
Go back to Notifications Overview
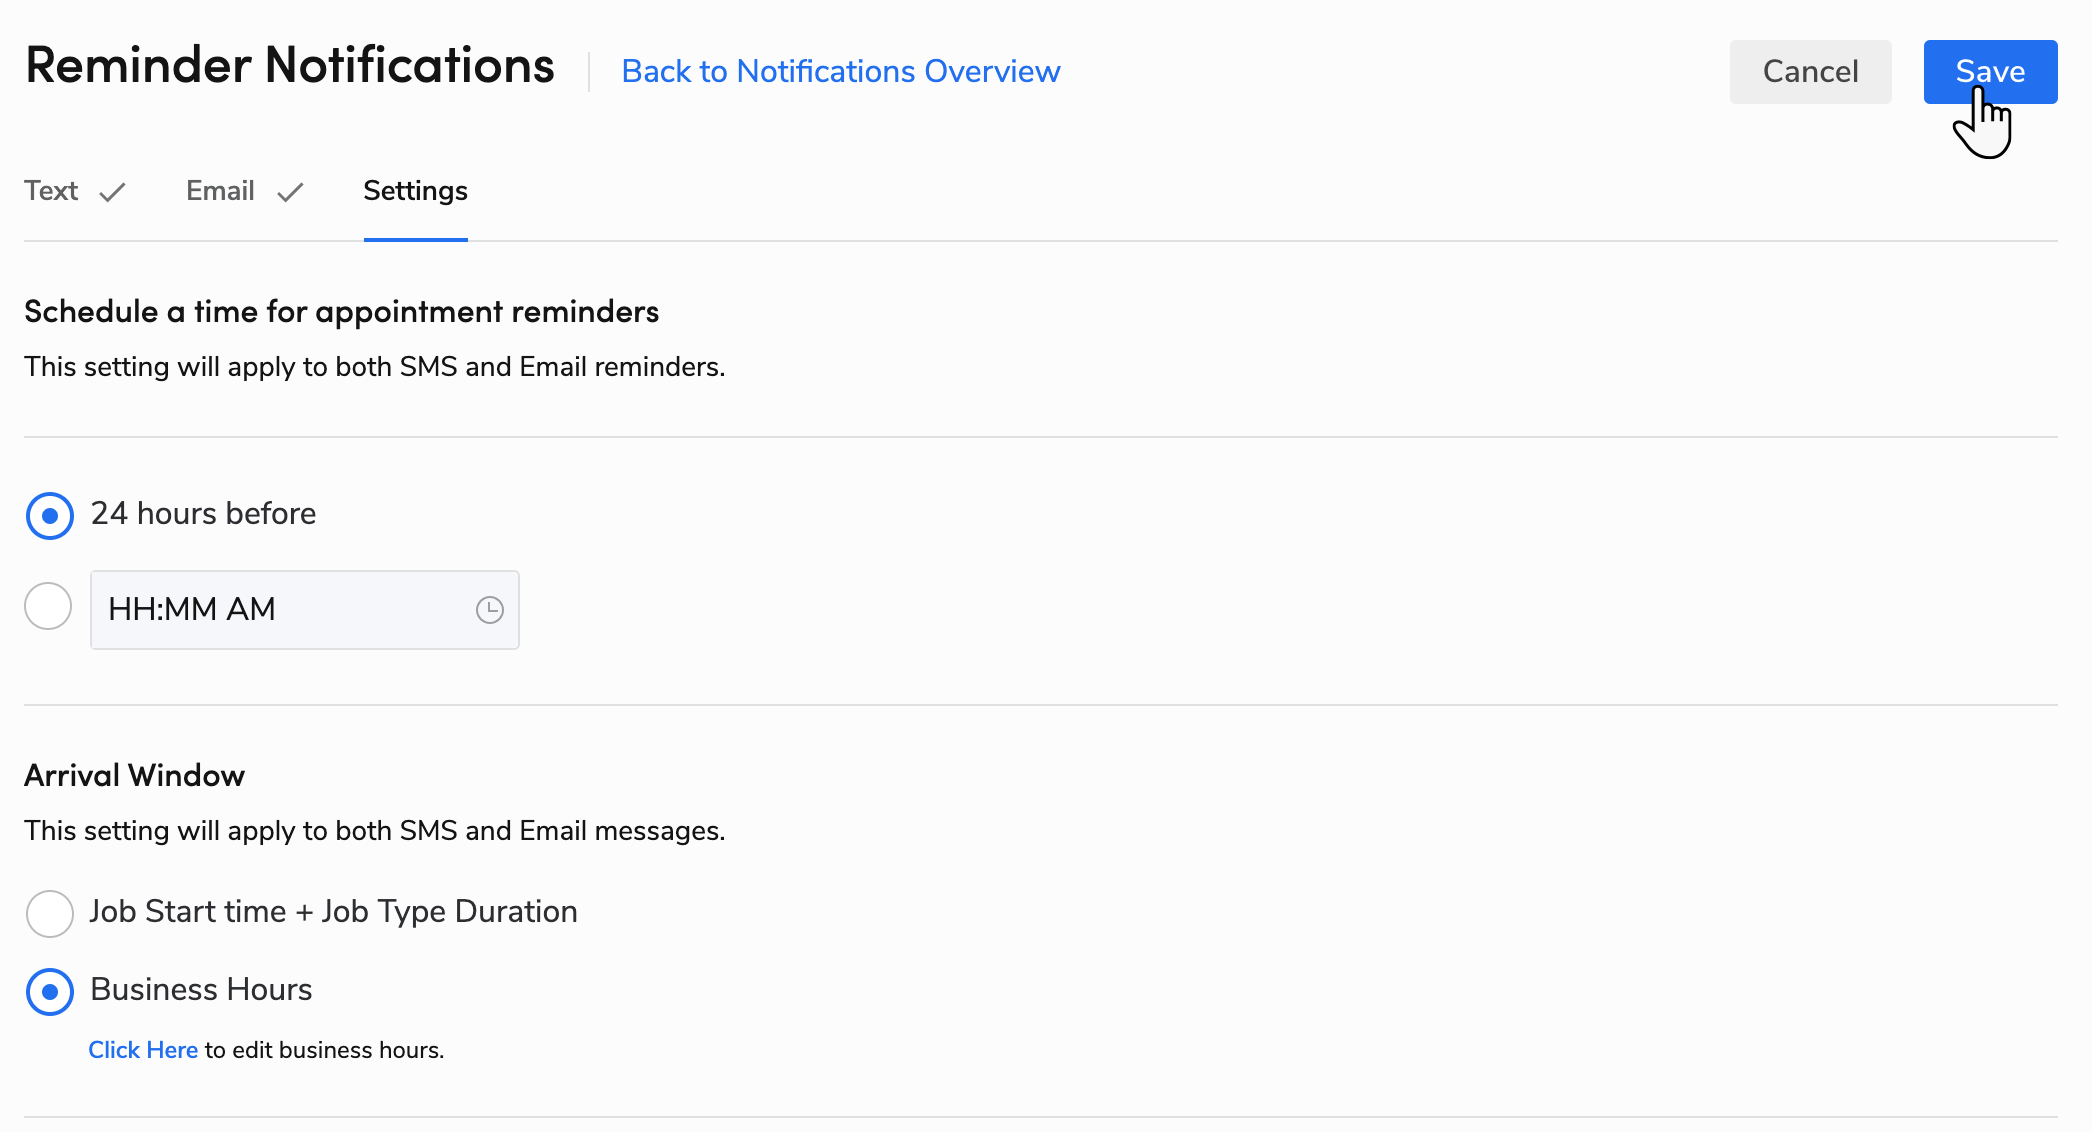840,72
